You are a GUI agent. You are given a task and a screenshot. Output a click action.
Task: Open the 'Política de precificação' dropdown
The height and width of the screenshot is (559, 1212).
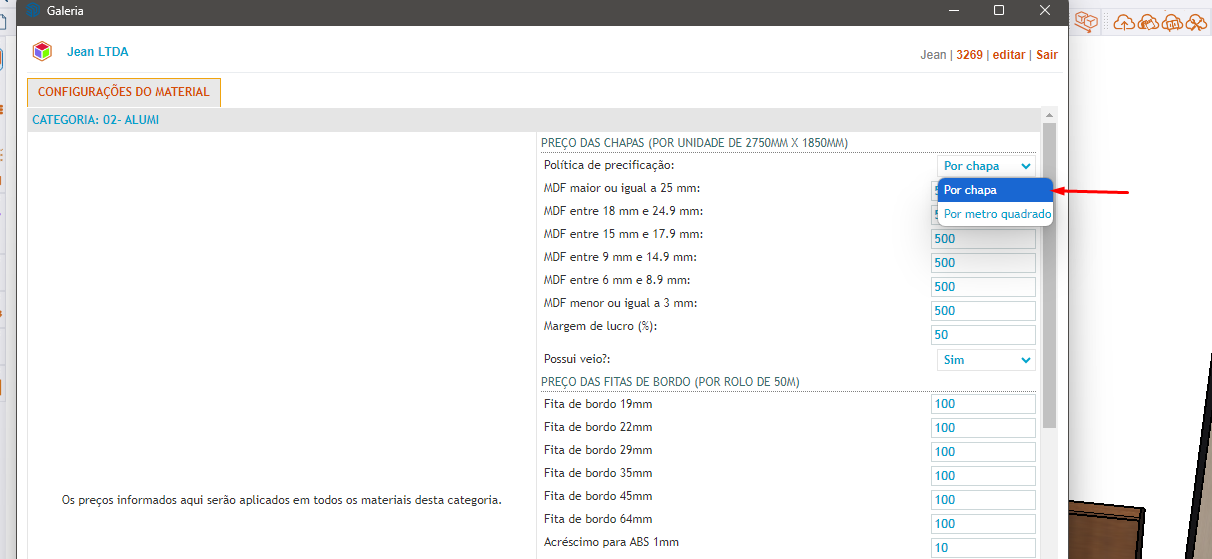pos(985,166)
